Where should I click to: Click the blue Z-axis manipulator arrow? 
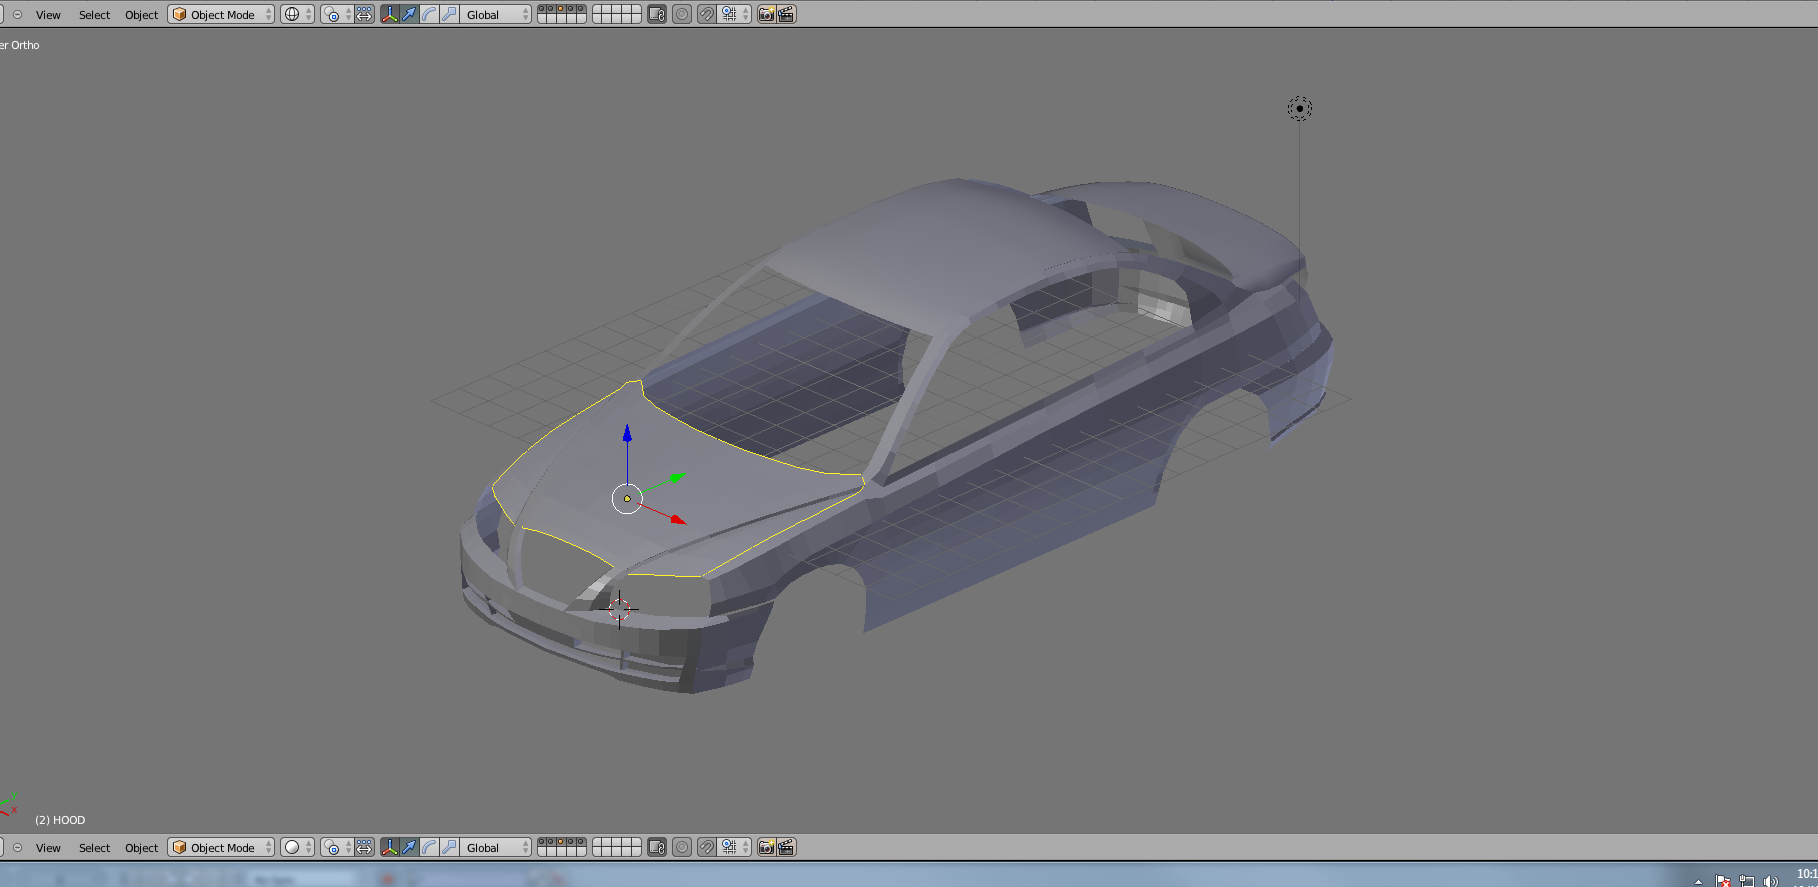[x=627, y=434]
